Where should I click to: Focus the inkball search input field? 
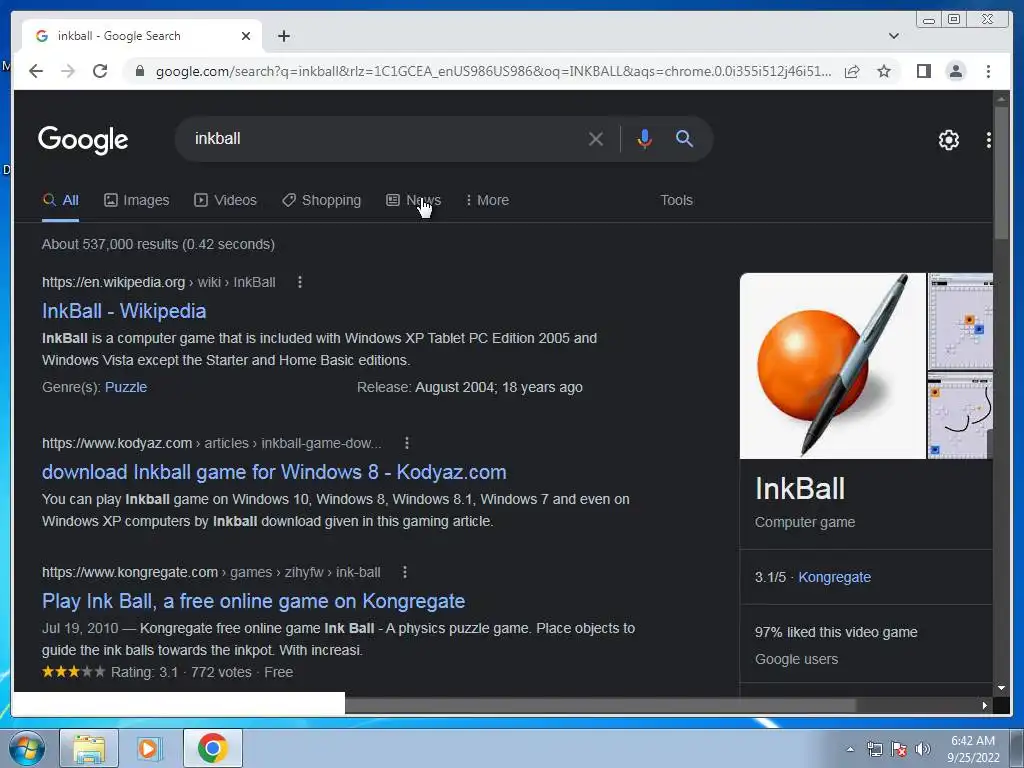pos(385,138)
